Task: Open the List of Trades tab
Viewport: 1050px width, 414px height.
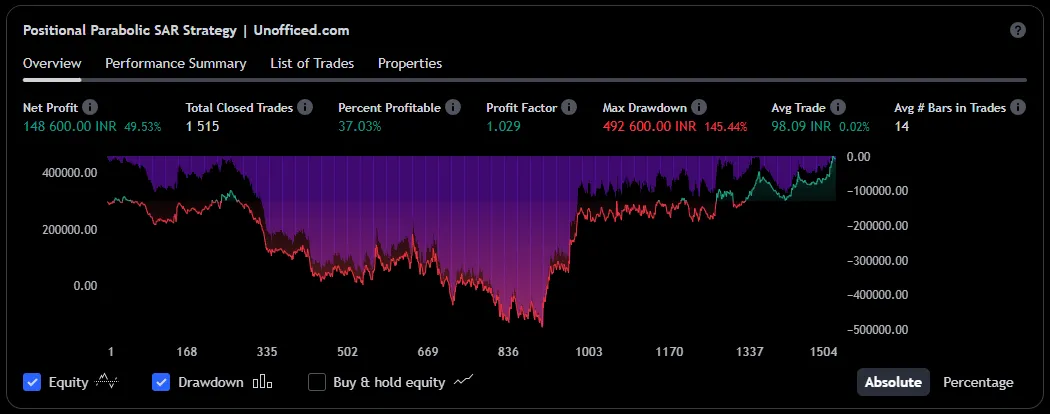Action: pyautogui.click(x=312, y=63)
